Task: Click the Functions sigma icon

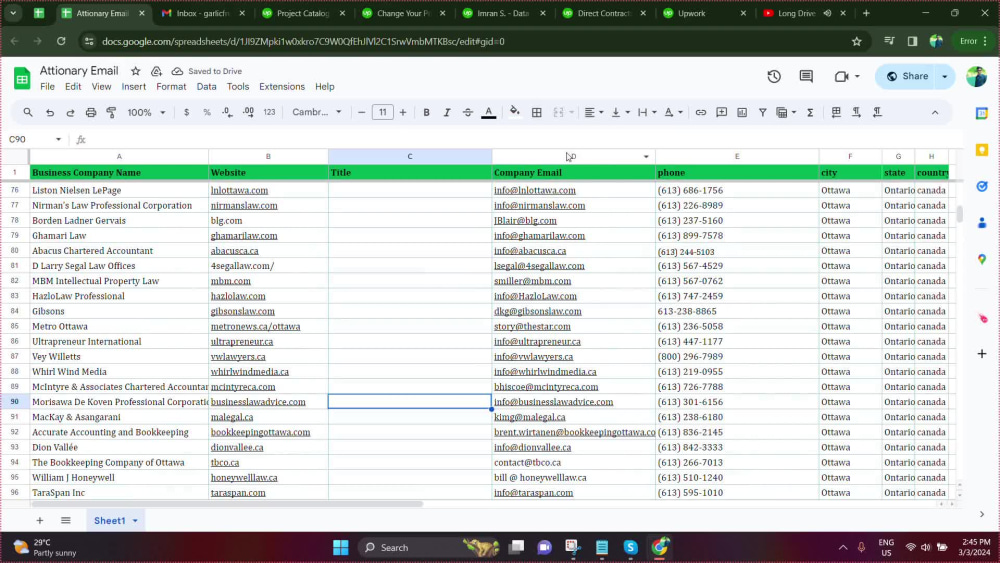Action: click(810, 112)
